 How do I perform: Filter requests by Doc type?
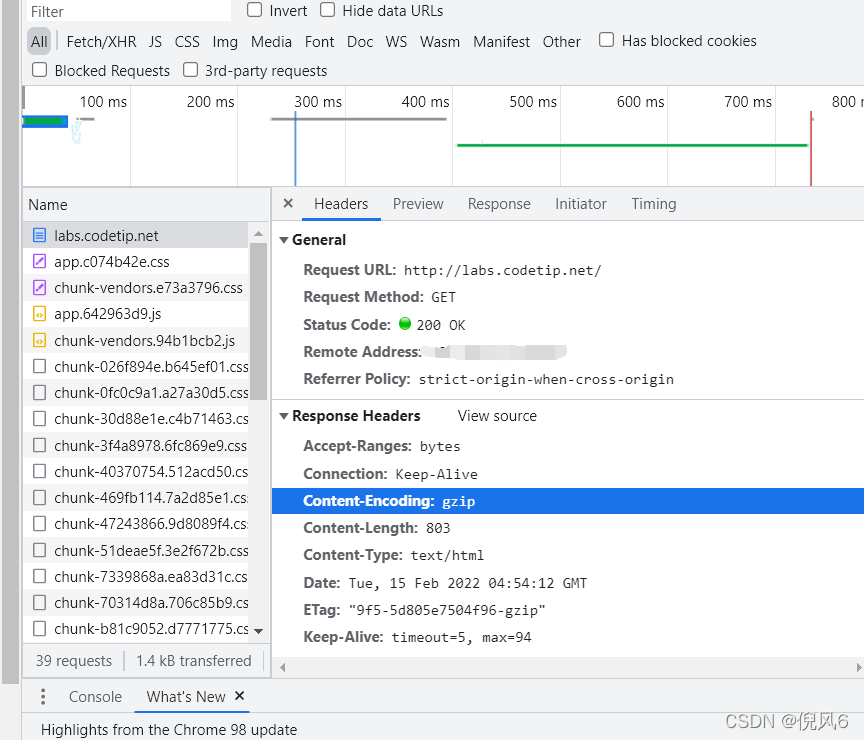(360, 41)
